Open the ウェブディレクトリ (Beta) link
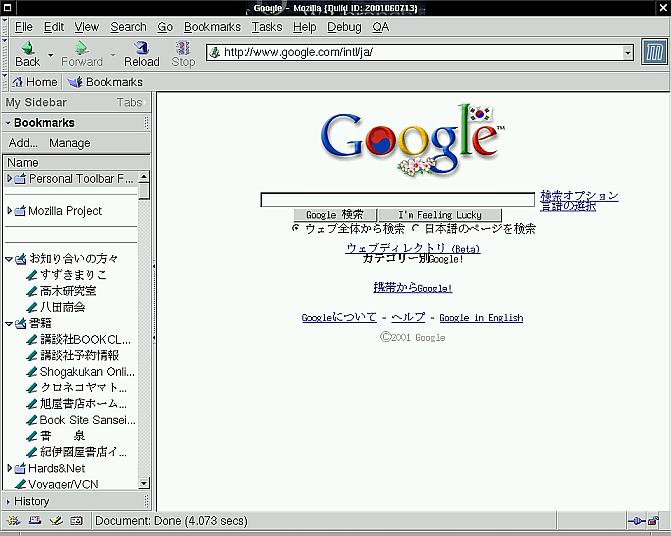 pos(413,248)
